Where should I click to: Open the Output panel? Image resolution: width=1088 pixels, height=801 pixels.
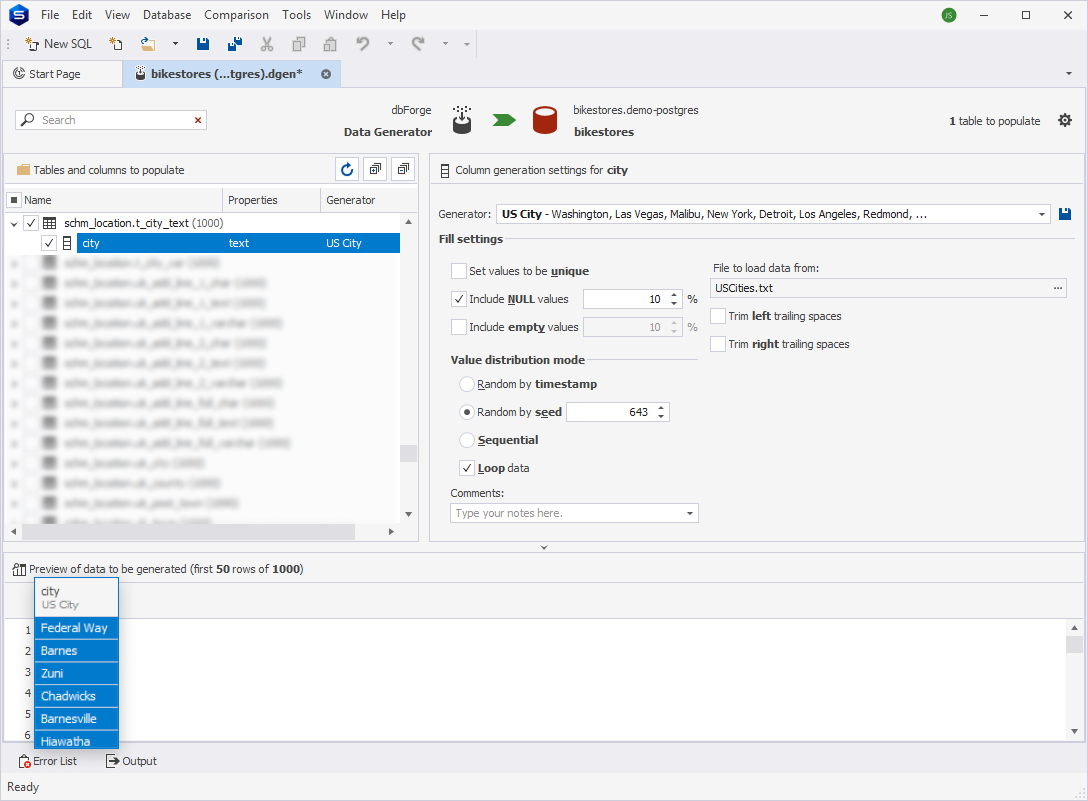coord(131,761)
